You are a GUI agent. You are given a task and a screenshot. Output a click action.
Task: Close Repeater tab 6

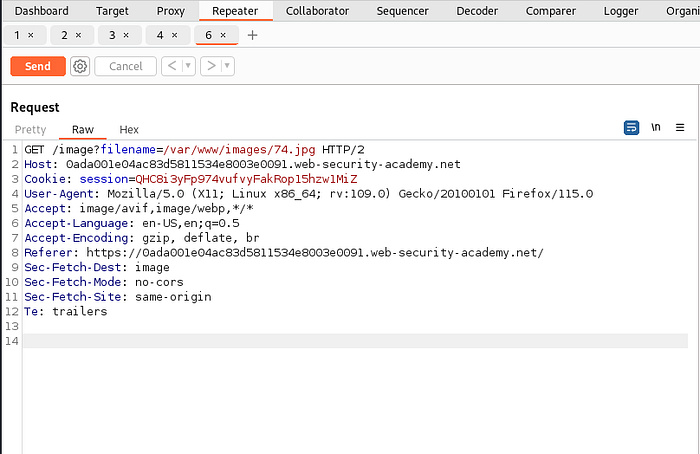[x=223, y=35]
